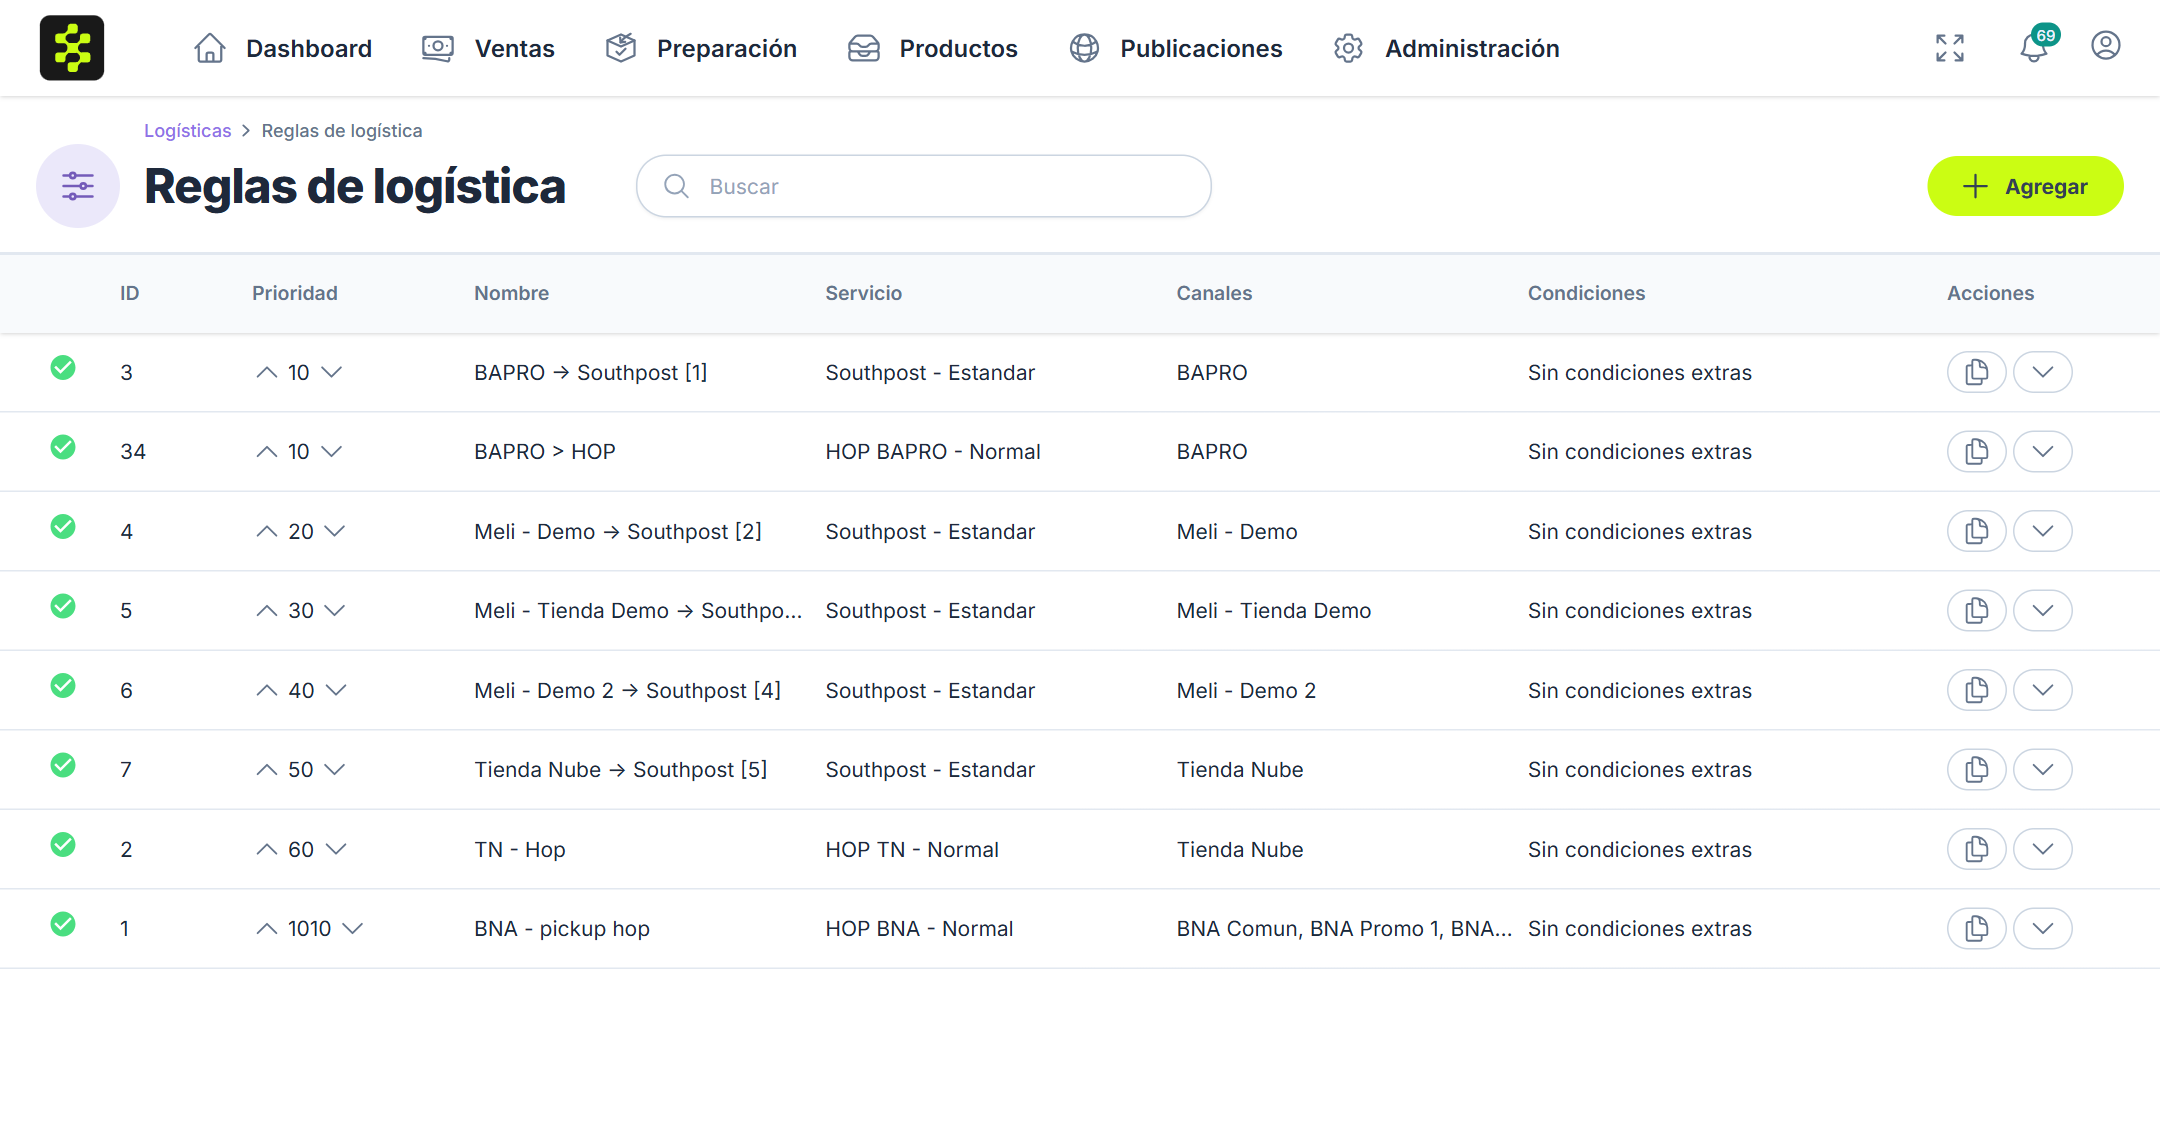Image resolution: width=2160 pixels, height=1140 pixels.
Task: Click the search magnifier icon
Action: (x=677, y=186)
